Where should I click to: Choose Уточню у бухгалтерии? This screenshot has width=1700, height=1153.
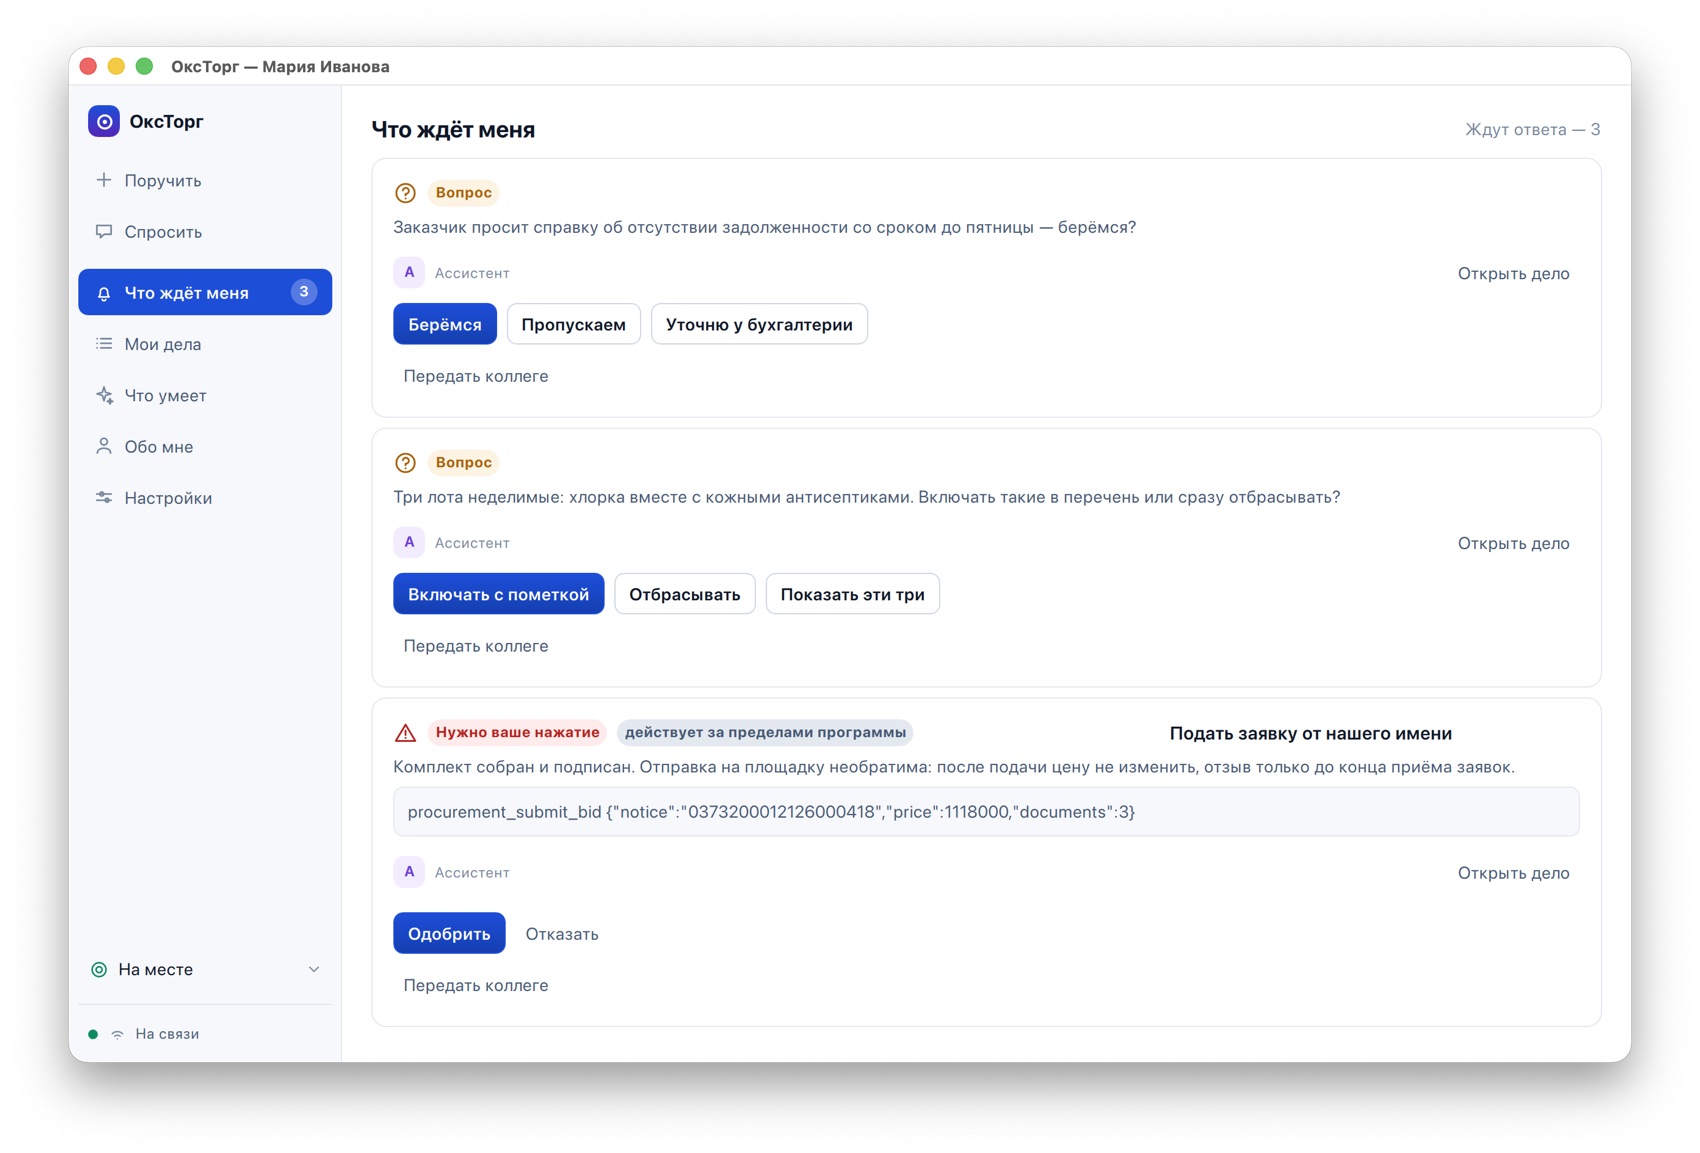coord(759,324)
